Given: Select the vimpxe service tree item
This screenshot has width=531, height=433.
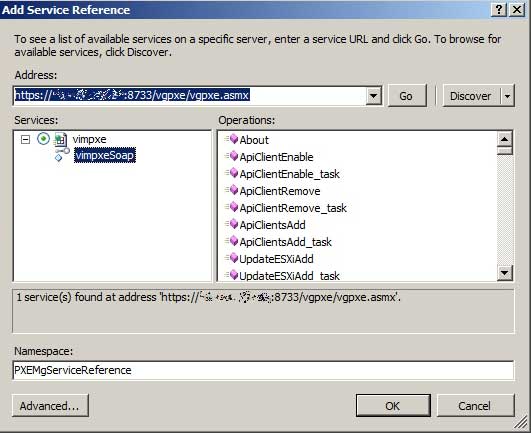Looking at the screenshot, I should 89,139.
